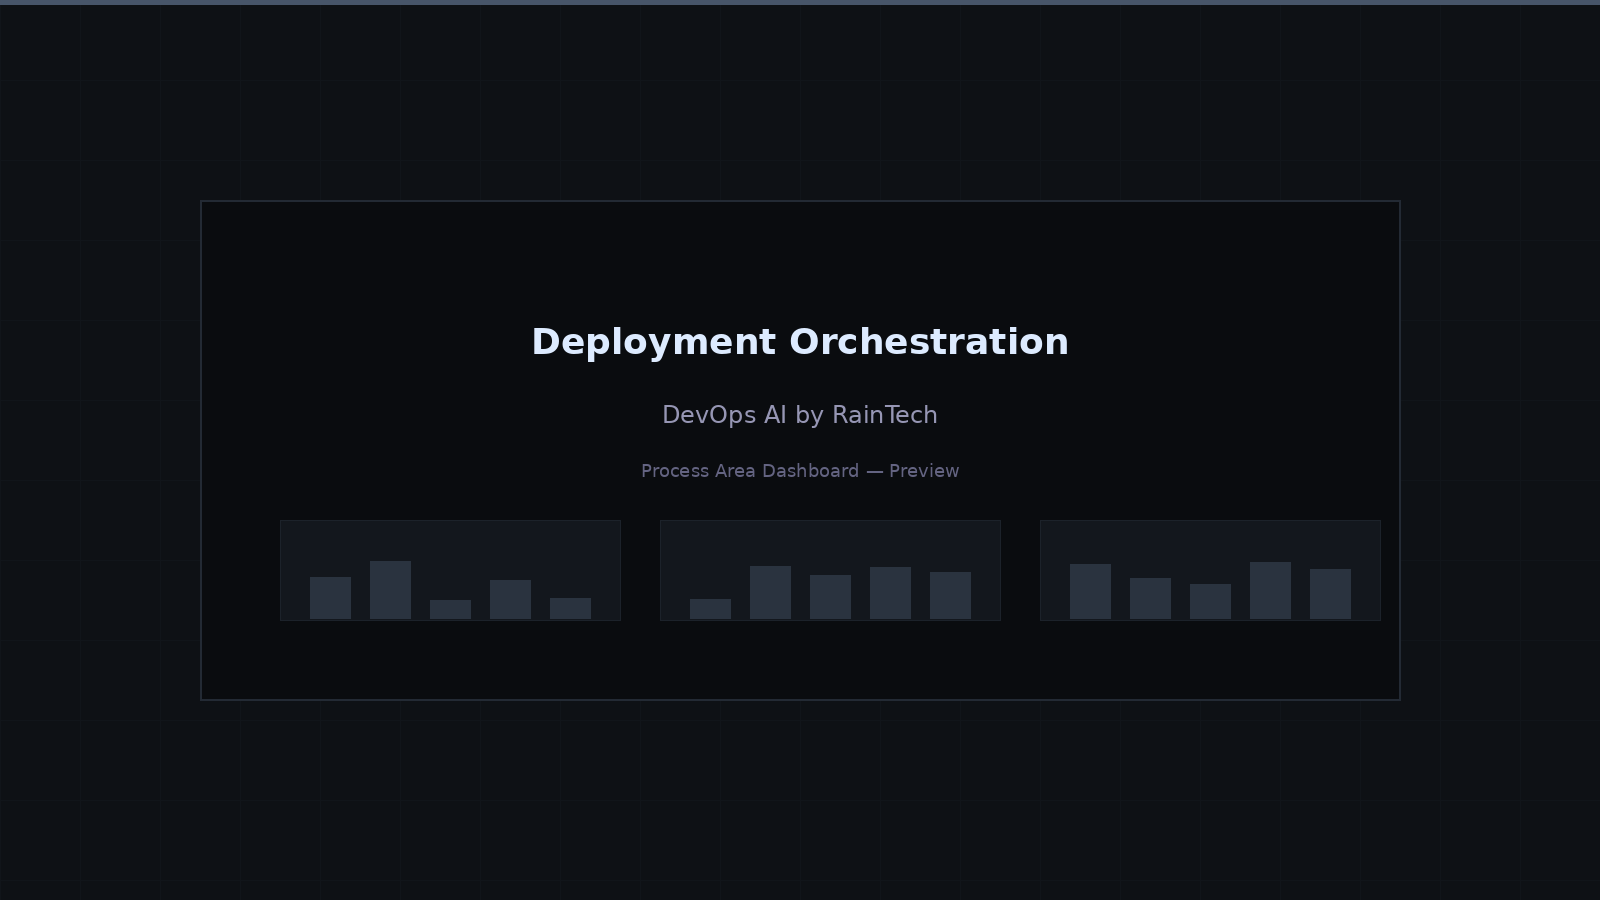Click the first small bar in the middle chart
This screenshot has width=1600, height=900.
(710, 608)
